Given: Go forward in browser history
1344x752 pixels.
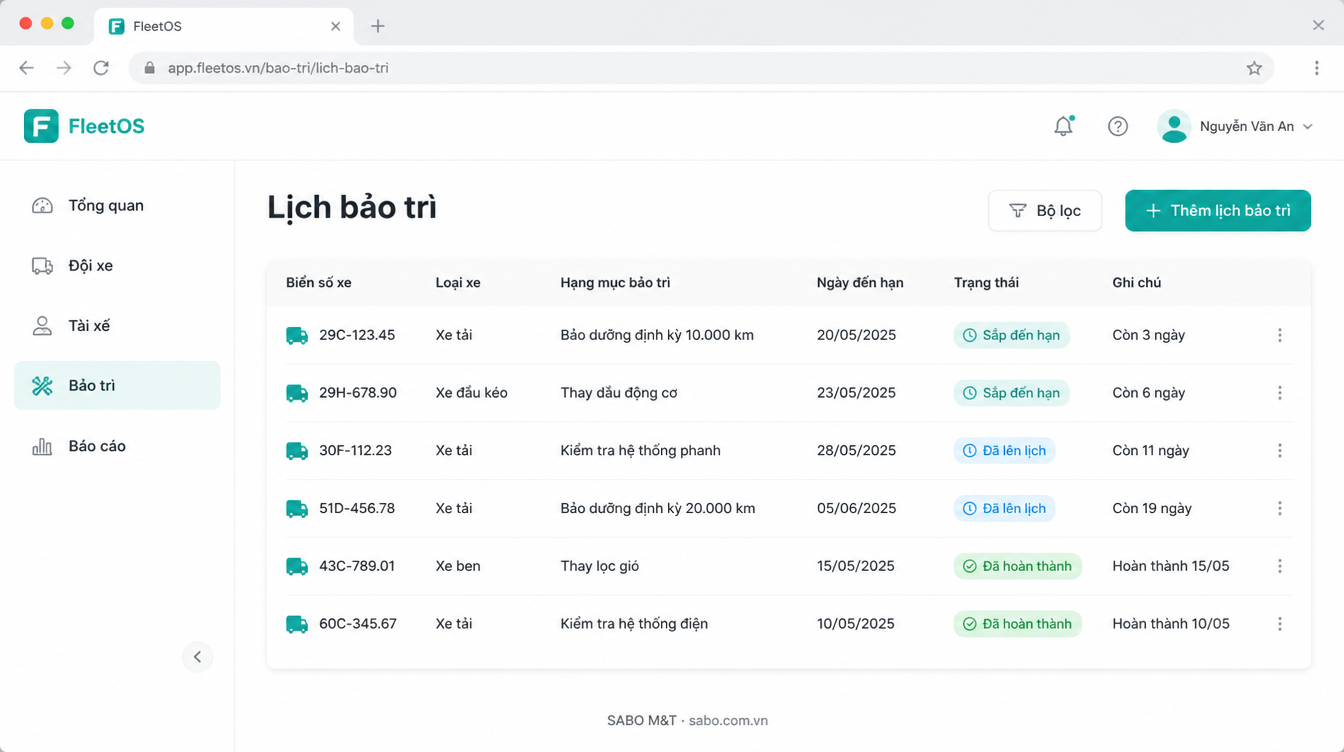Looking at the screenshot, I should pyautogui.click(x=64, y=68).
